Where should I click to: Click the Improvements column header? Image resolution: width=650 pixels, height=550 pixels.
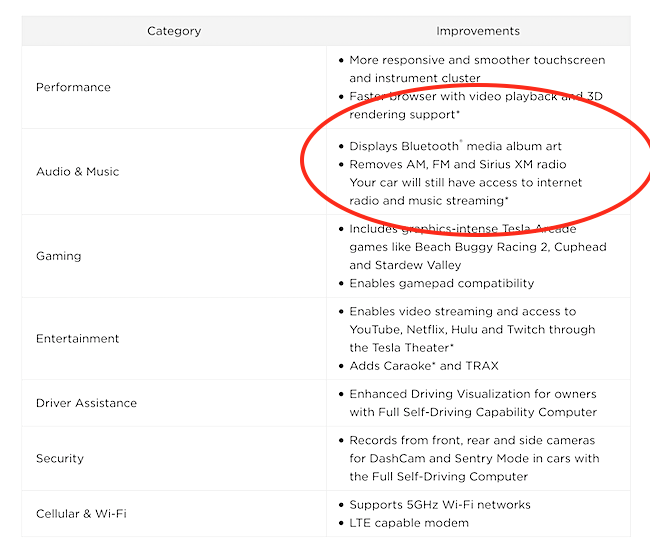[478, 31]
